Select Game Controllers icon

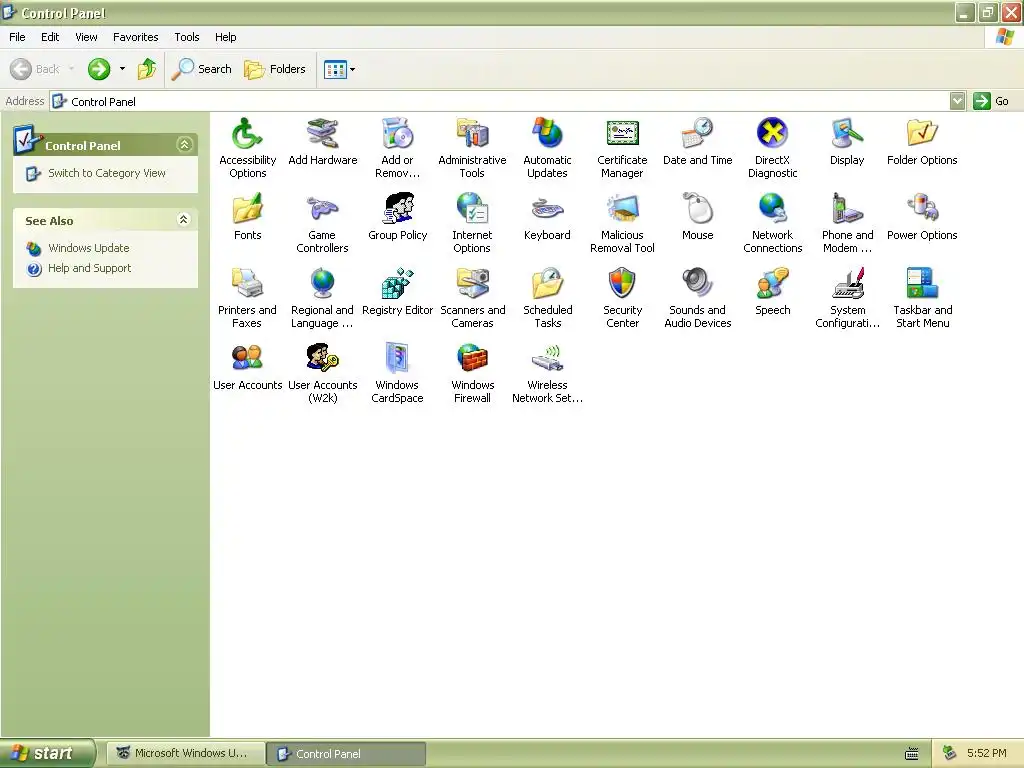[x=323, y=223]
